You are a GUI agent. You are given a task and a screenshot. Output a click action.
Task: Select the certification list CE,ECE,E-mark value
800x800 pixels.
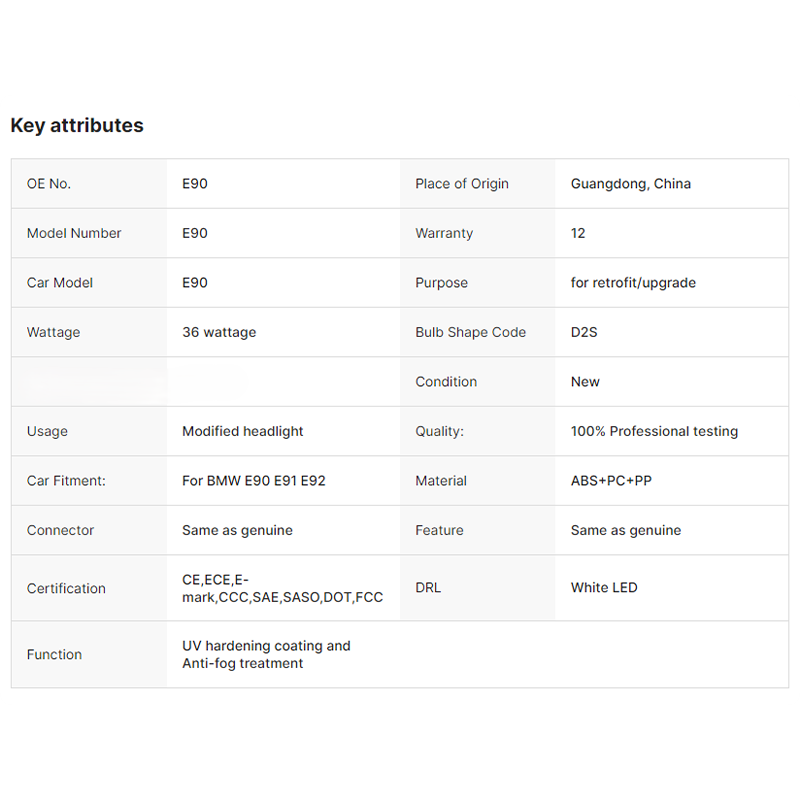pos(282,588)
